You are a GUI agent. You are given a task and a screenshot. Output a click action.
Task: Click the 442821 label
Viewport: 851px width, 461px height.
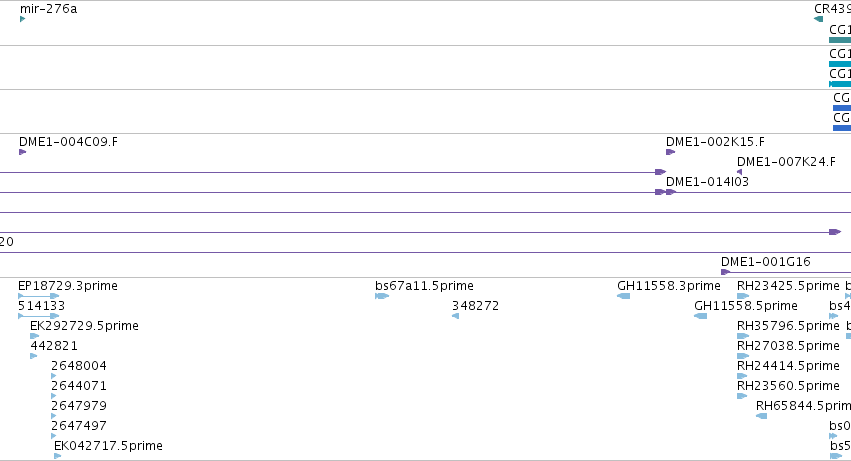coord(54,346)
